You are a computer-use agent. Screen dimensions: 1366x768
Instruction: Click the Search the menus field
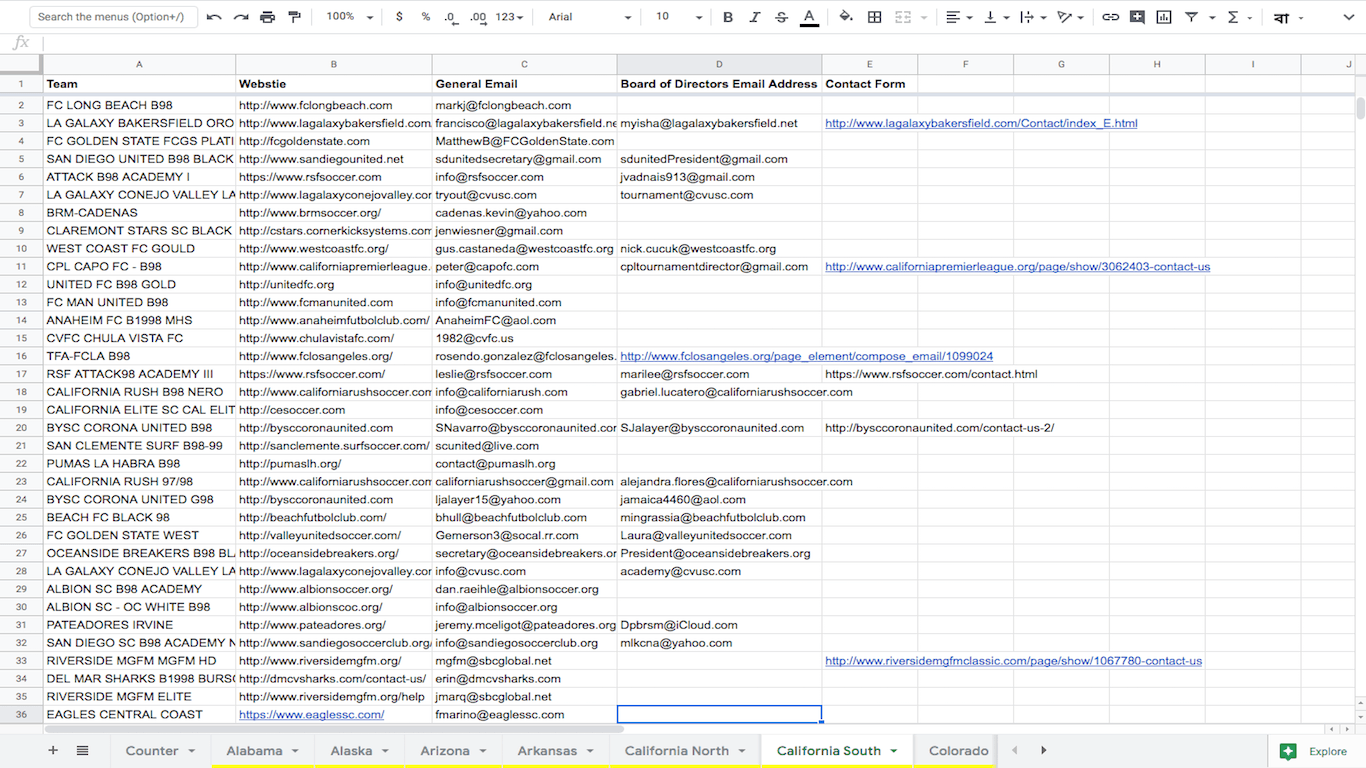[x=113, y=17]
